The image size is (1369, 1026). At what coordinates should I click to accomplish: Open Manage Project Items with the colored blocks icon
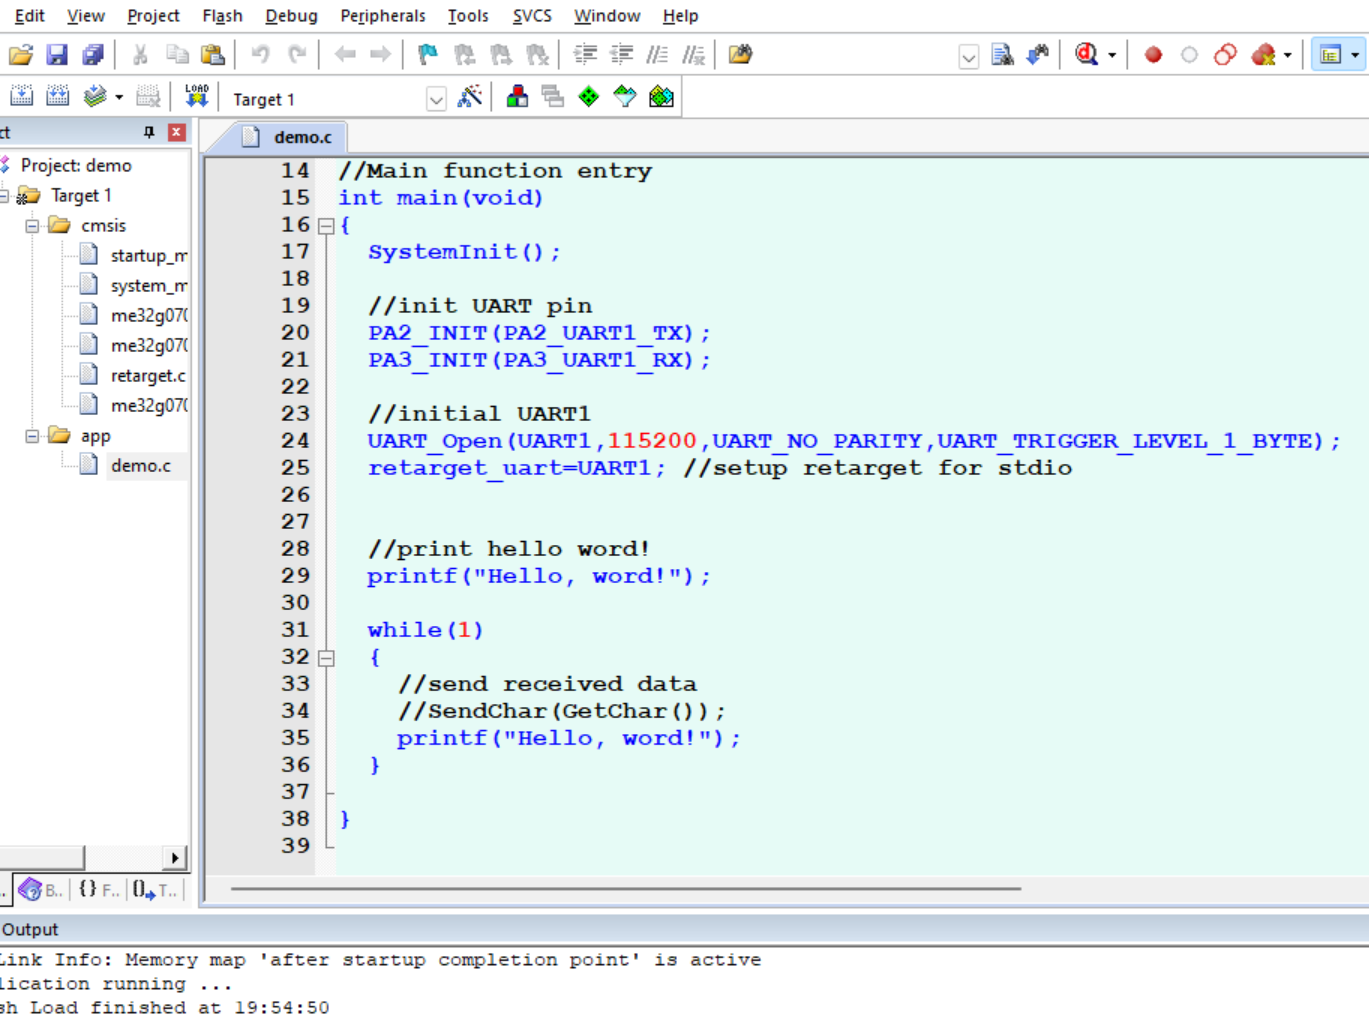517,97
